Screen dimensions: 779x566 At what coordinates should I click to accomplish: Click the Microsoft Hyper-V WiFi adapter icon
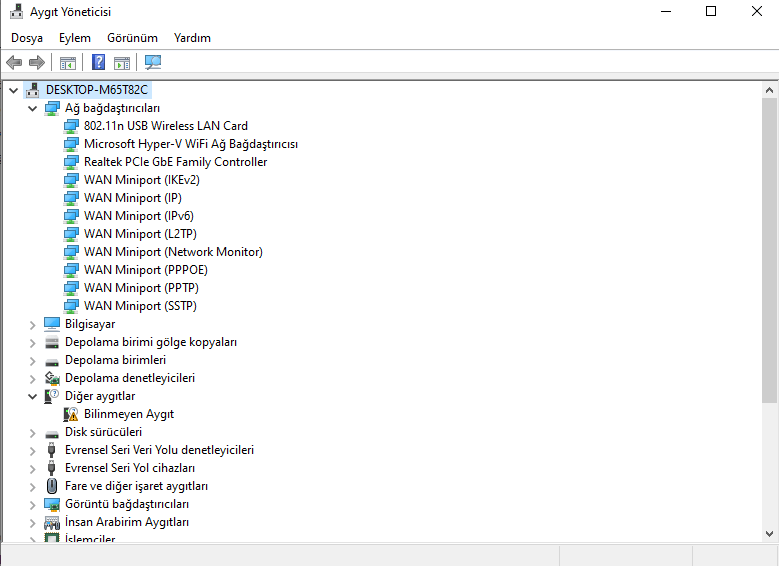click(71, 144)
